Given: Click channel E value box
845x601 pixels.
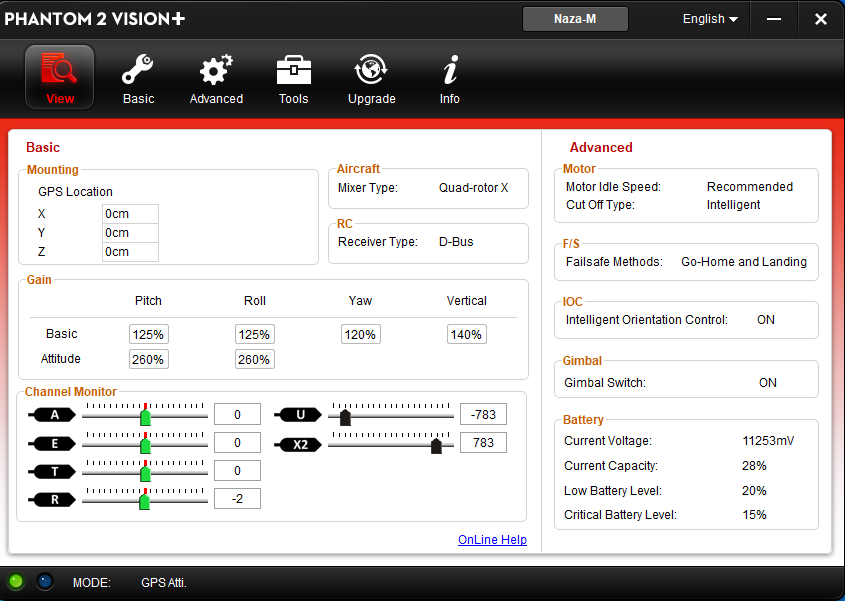Looking at the screenshot, I should tap(237, 443).
